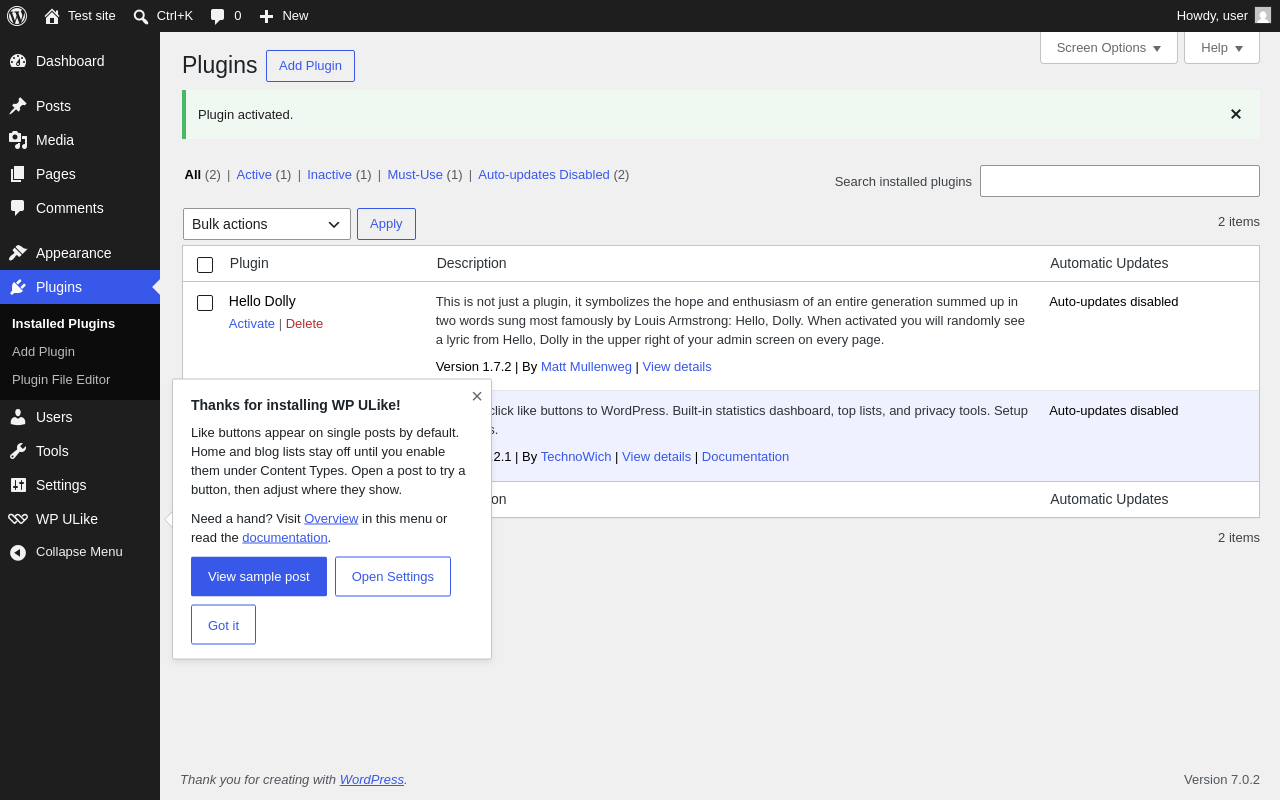Screen dimensions: 1280x800
Task: Click the Plugins plug icon in sidebar
Action: 18,287
